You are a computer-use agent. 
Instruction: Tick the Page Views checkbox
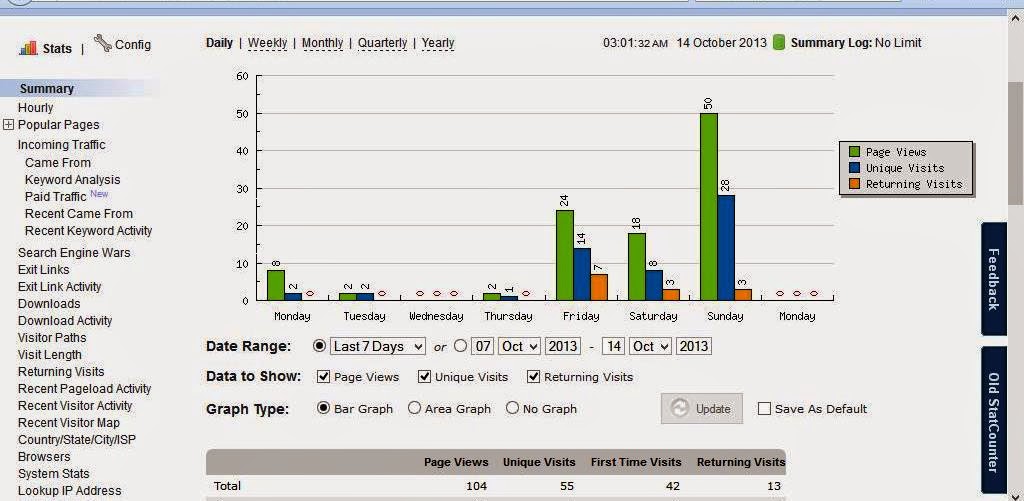pyautogui.click(x=323, y=377)
